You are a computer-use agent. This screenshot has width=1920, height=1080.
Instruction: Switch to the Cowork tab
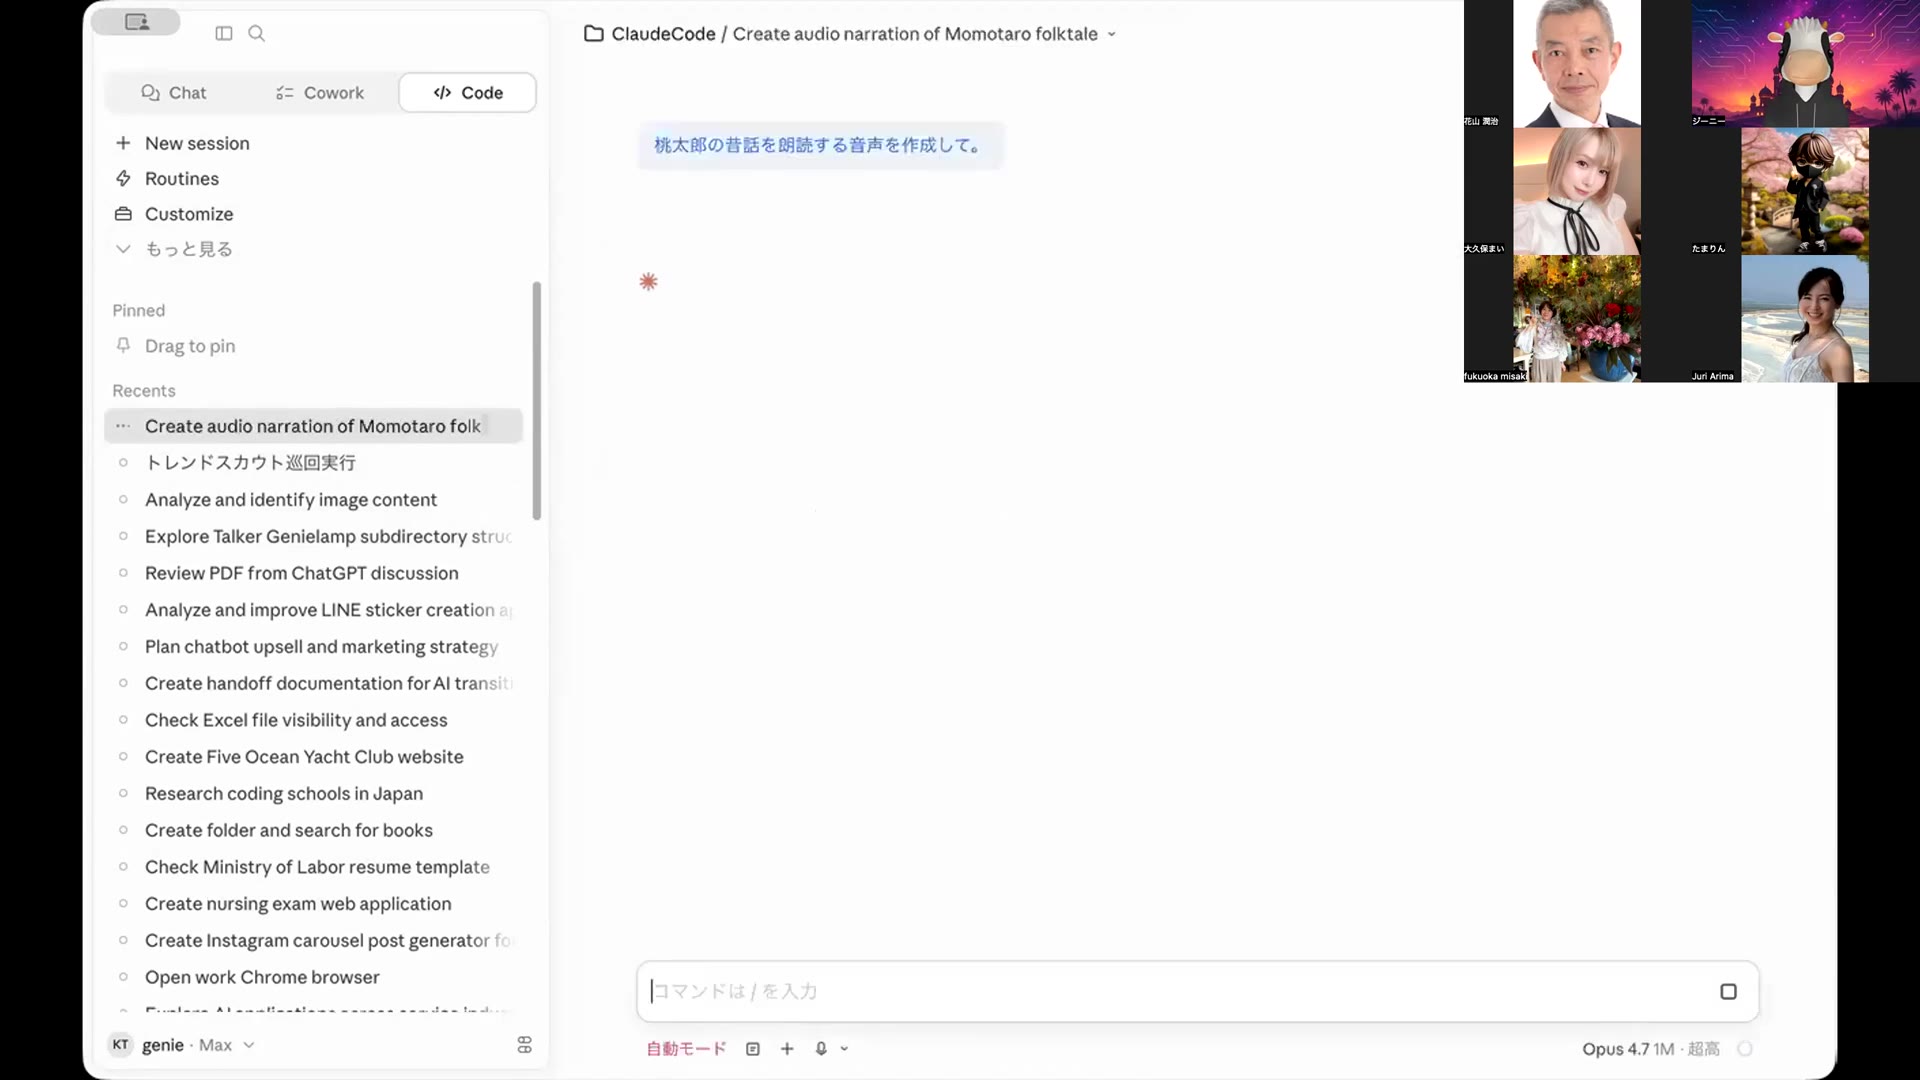(x=319, y=93)
